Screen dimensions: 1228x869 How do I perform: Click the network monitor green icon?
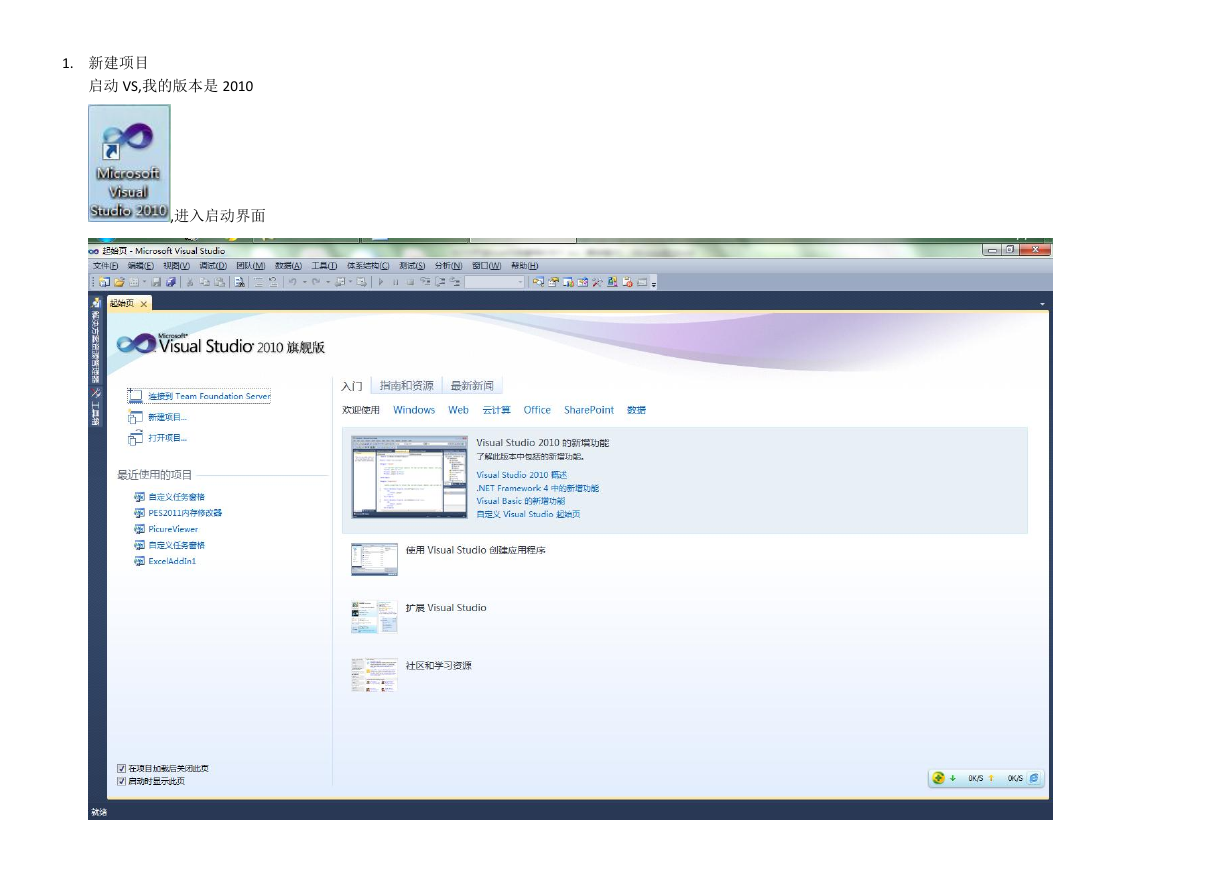click(x=939, y=778)
